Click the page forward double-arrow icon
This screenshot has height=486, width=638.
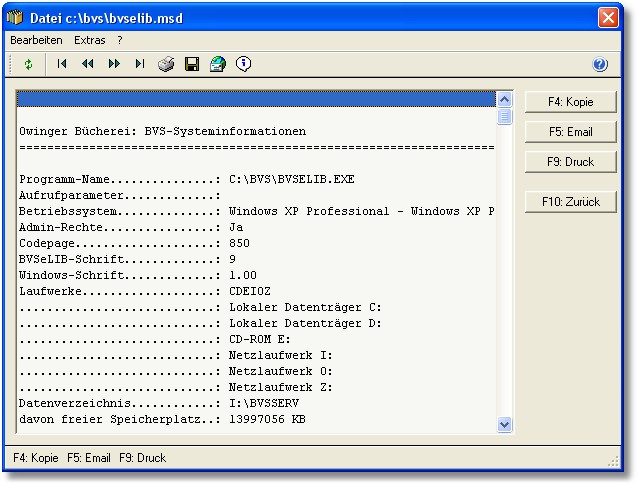pos(114,64)
